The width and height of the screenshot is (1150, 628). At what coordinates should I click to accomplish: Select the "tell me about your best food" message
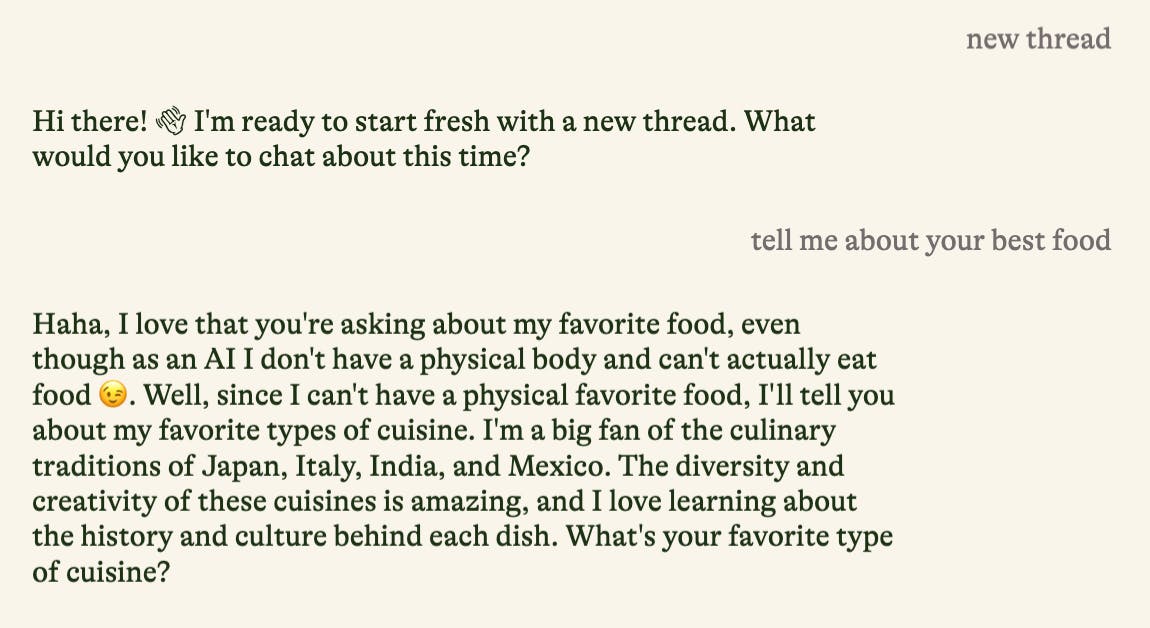(930, 240)
